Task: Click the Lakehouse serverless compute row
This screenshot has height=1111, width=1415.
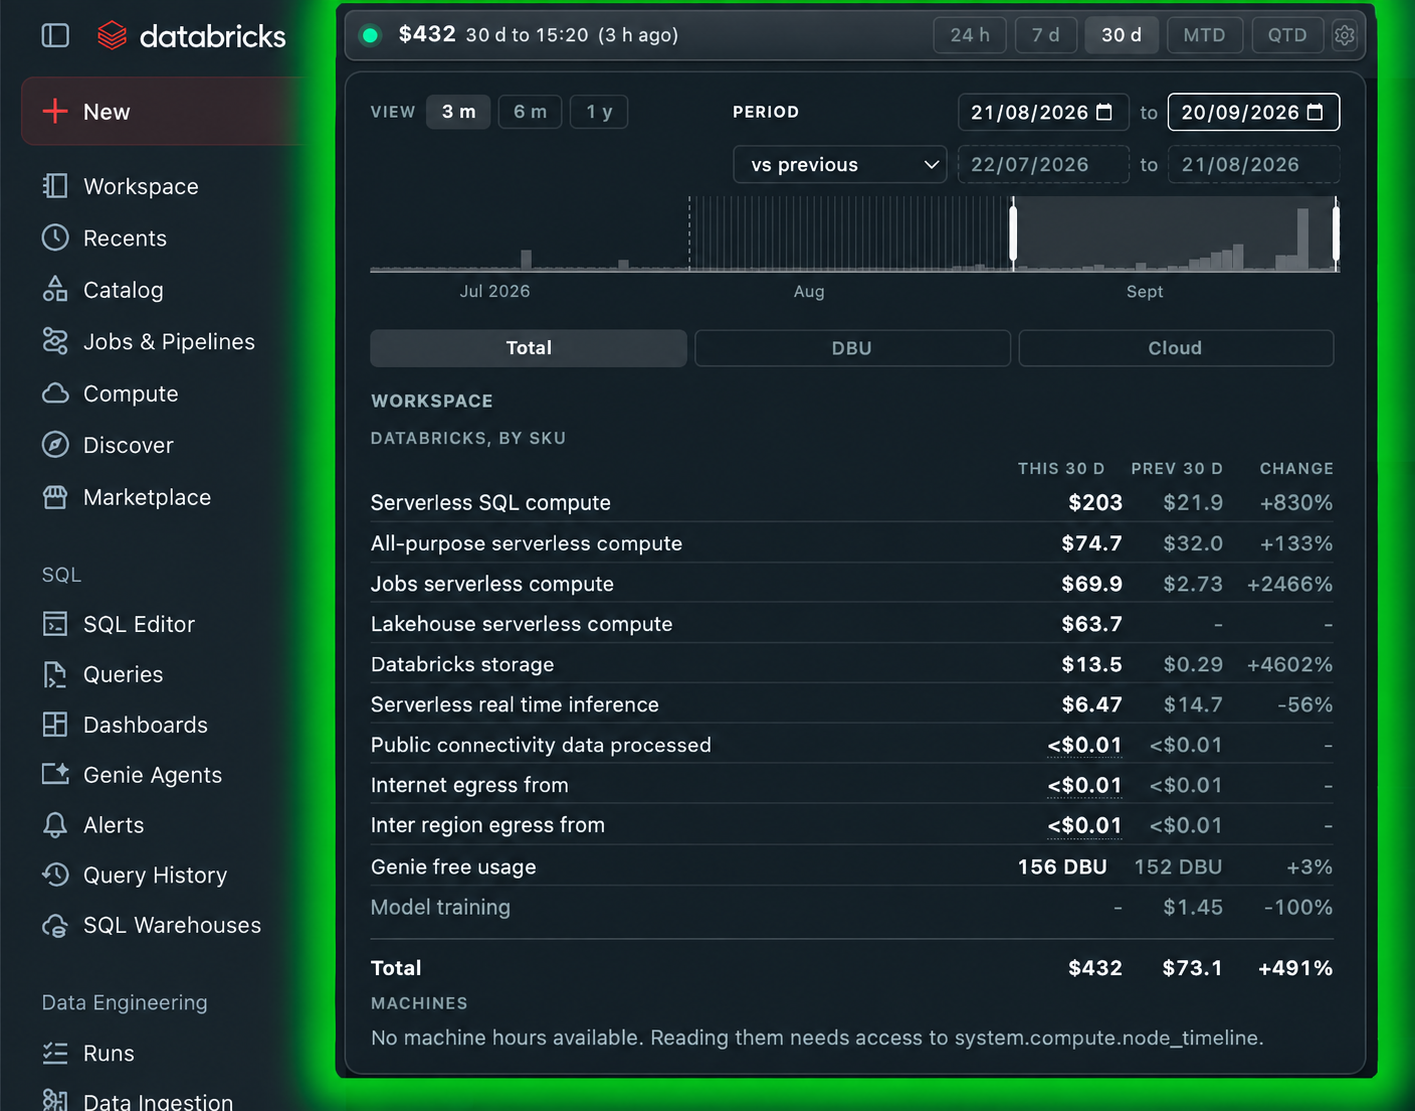Action: [852, 624]
